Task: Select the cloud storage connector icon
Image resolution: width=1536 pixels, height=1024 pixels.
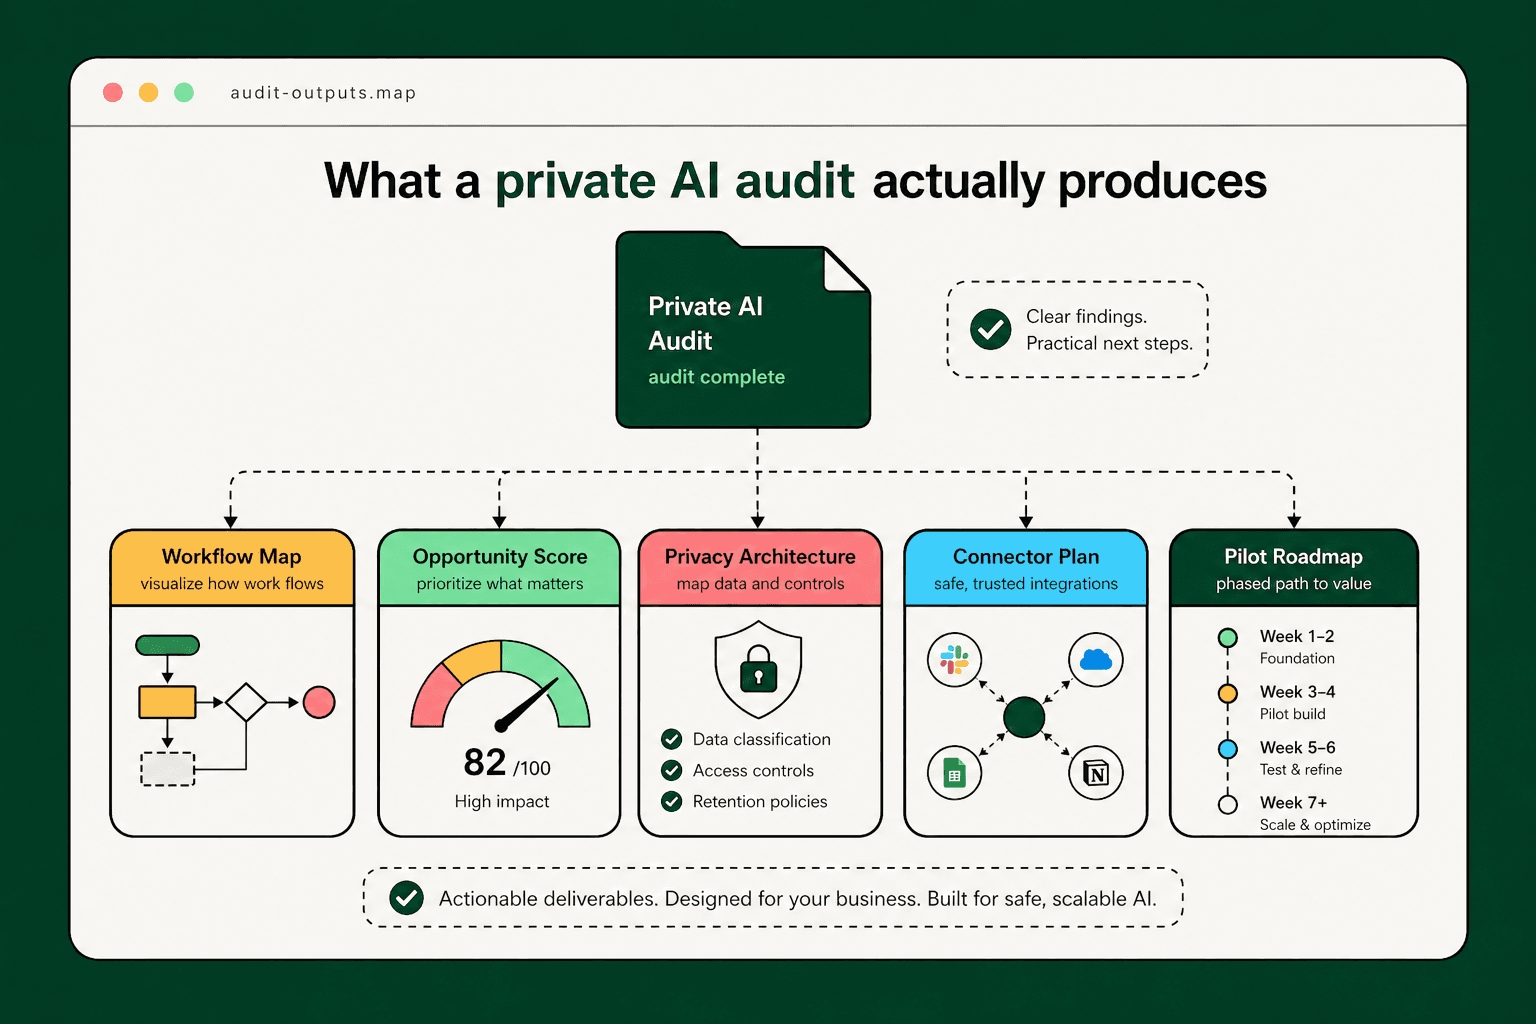Action: (x=1096, y=660)
